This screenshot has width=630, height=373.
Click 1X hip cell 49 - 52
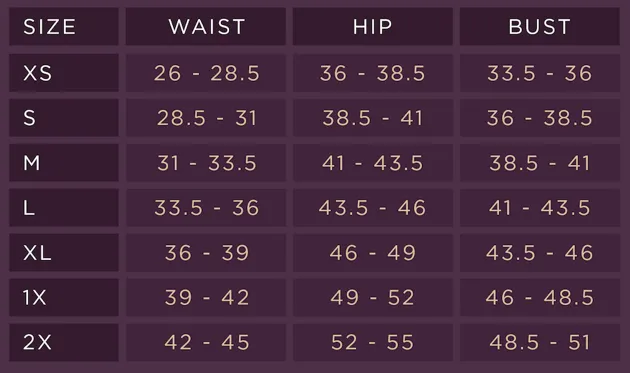pyautogui.click(x=372, y=297)
